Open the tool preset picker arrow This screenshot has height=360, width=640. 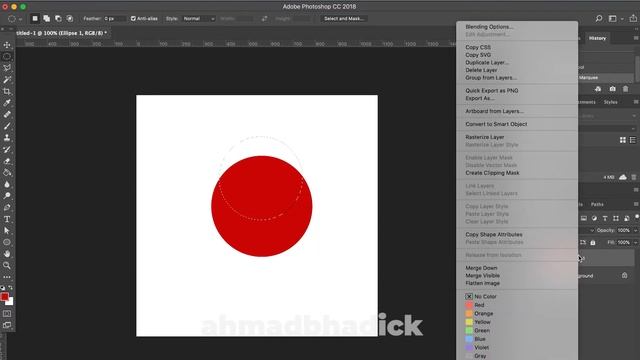tap(20, 19)
